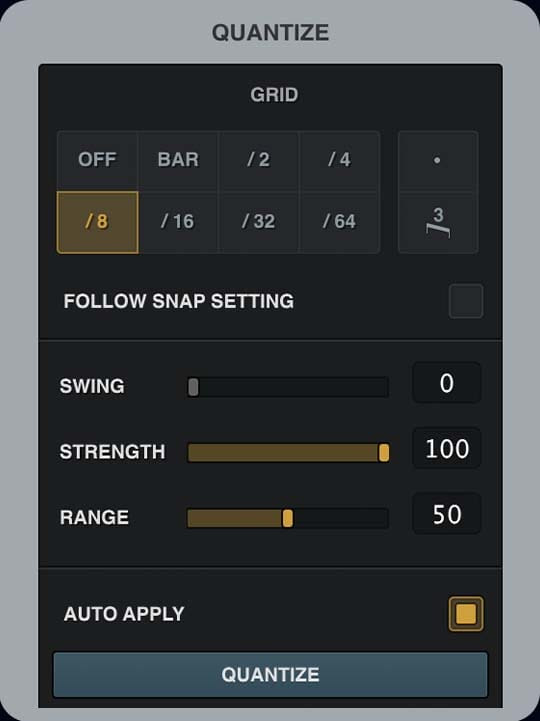Select the triplet grid modifier icon
Viewport: 540px width, 721px height.
[438, 222]
